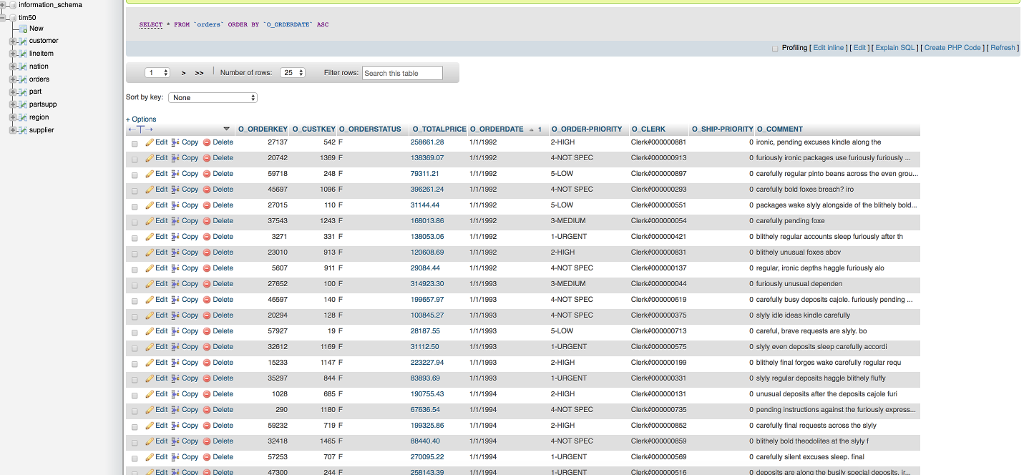Collapse the tim50 database node

pyautogui.click(x=5, y=18)
